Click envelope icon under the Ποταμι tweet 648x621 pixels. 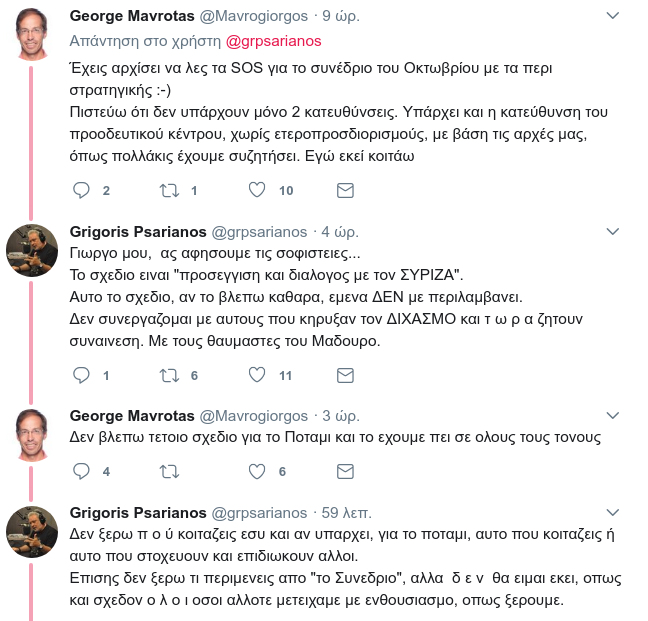click(345, 471)
